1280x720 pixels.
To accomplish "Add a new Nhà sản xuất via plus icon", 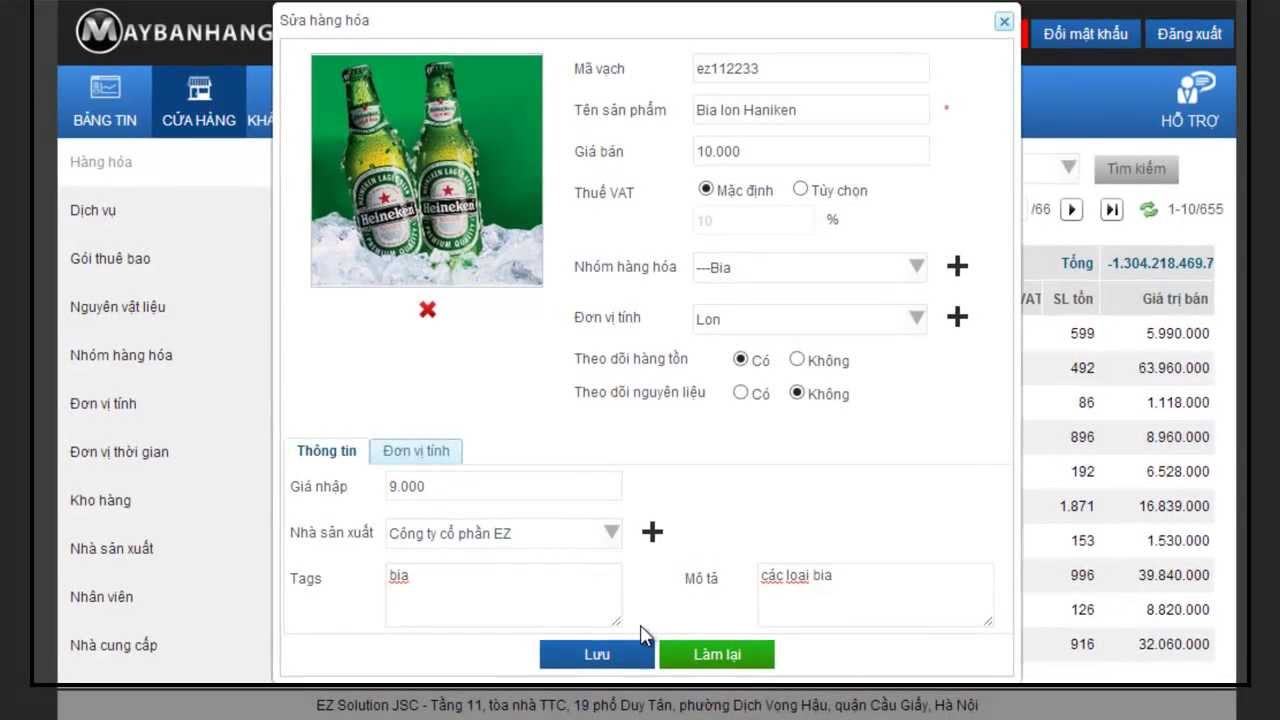I will tap(652, 532).
